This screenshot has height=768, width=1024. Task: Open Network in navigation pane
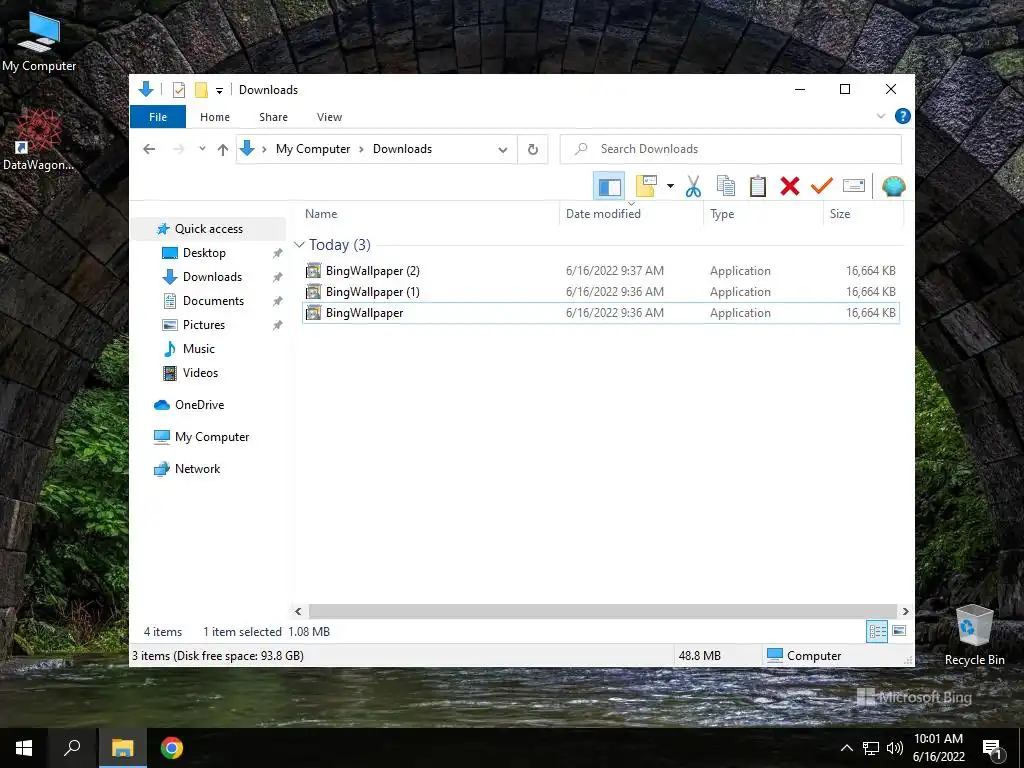pyautogui.click(x=197, y=469)
